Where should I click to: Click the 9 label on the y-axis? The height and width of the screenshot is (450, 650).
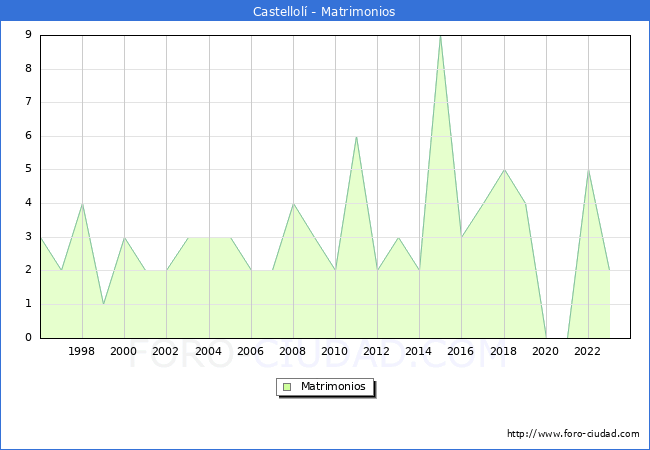pyautogui.click(x=28, y=35)
